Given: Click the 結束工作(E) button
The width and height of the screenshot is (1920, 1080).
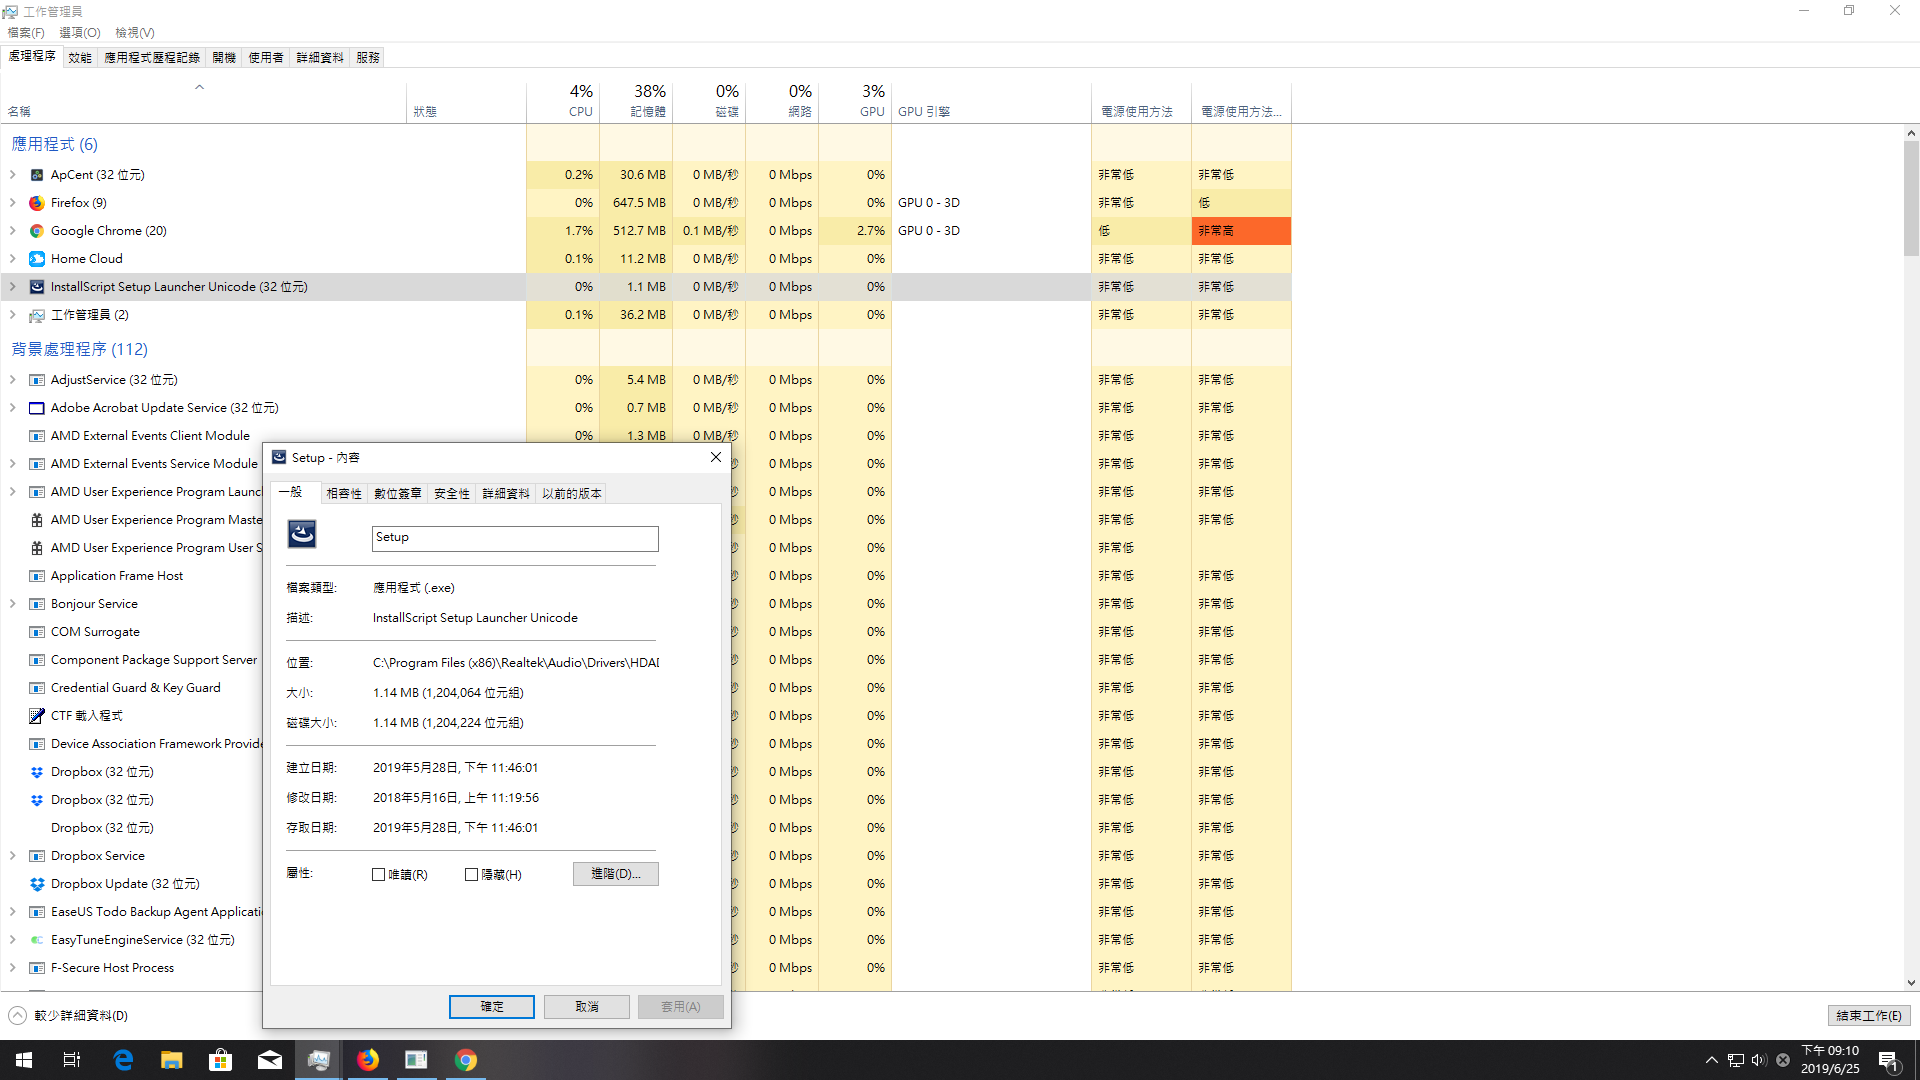Looking at the screenshot, I should pos(1868,1016).
